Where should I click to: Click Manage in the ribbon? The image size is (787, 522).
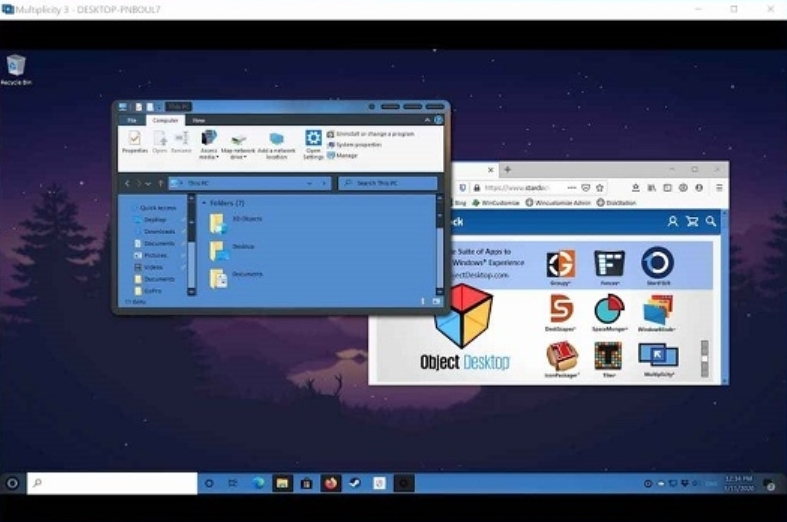tap(342, 156)
